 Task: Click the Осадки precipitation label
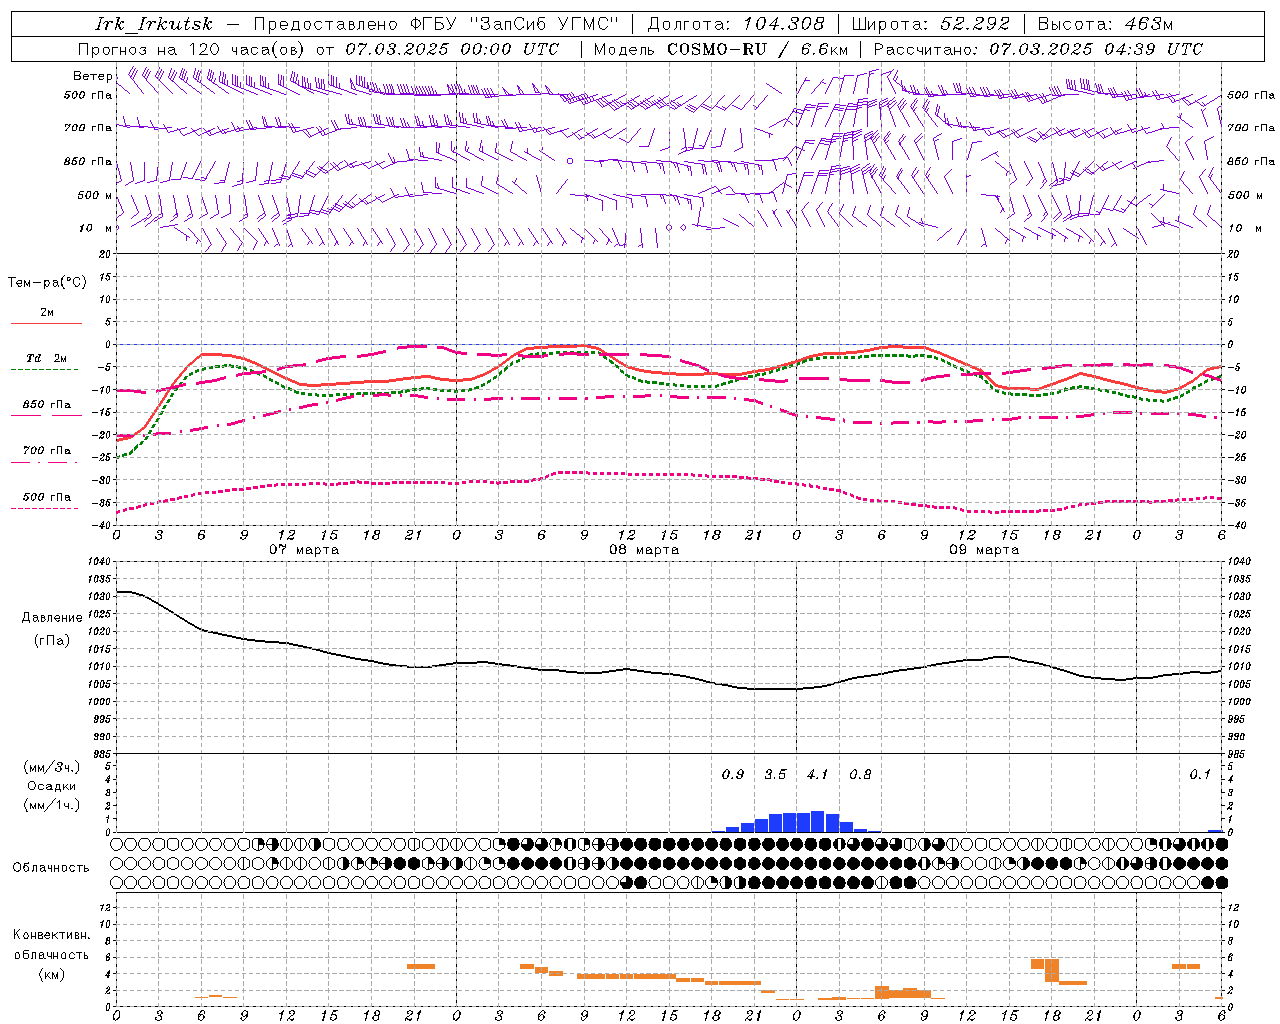[x=51, y=786]
